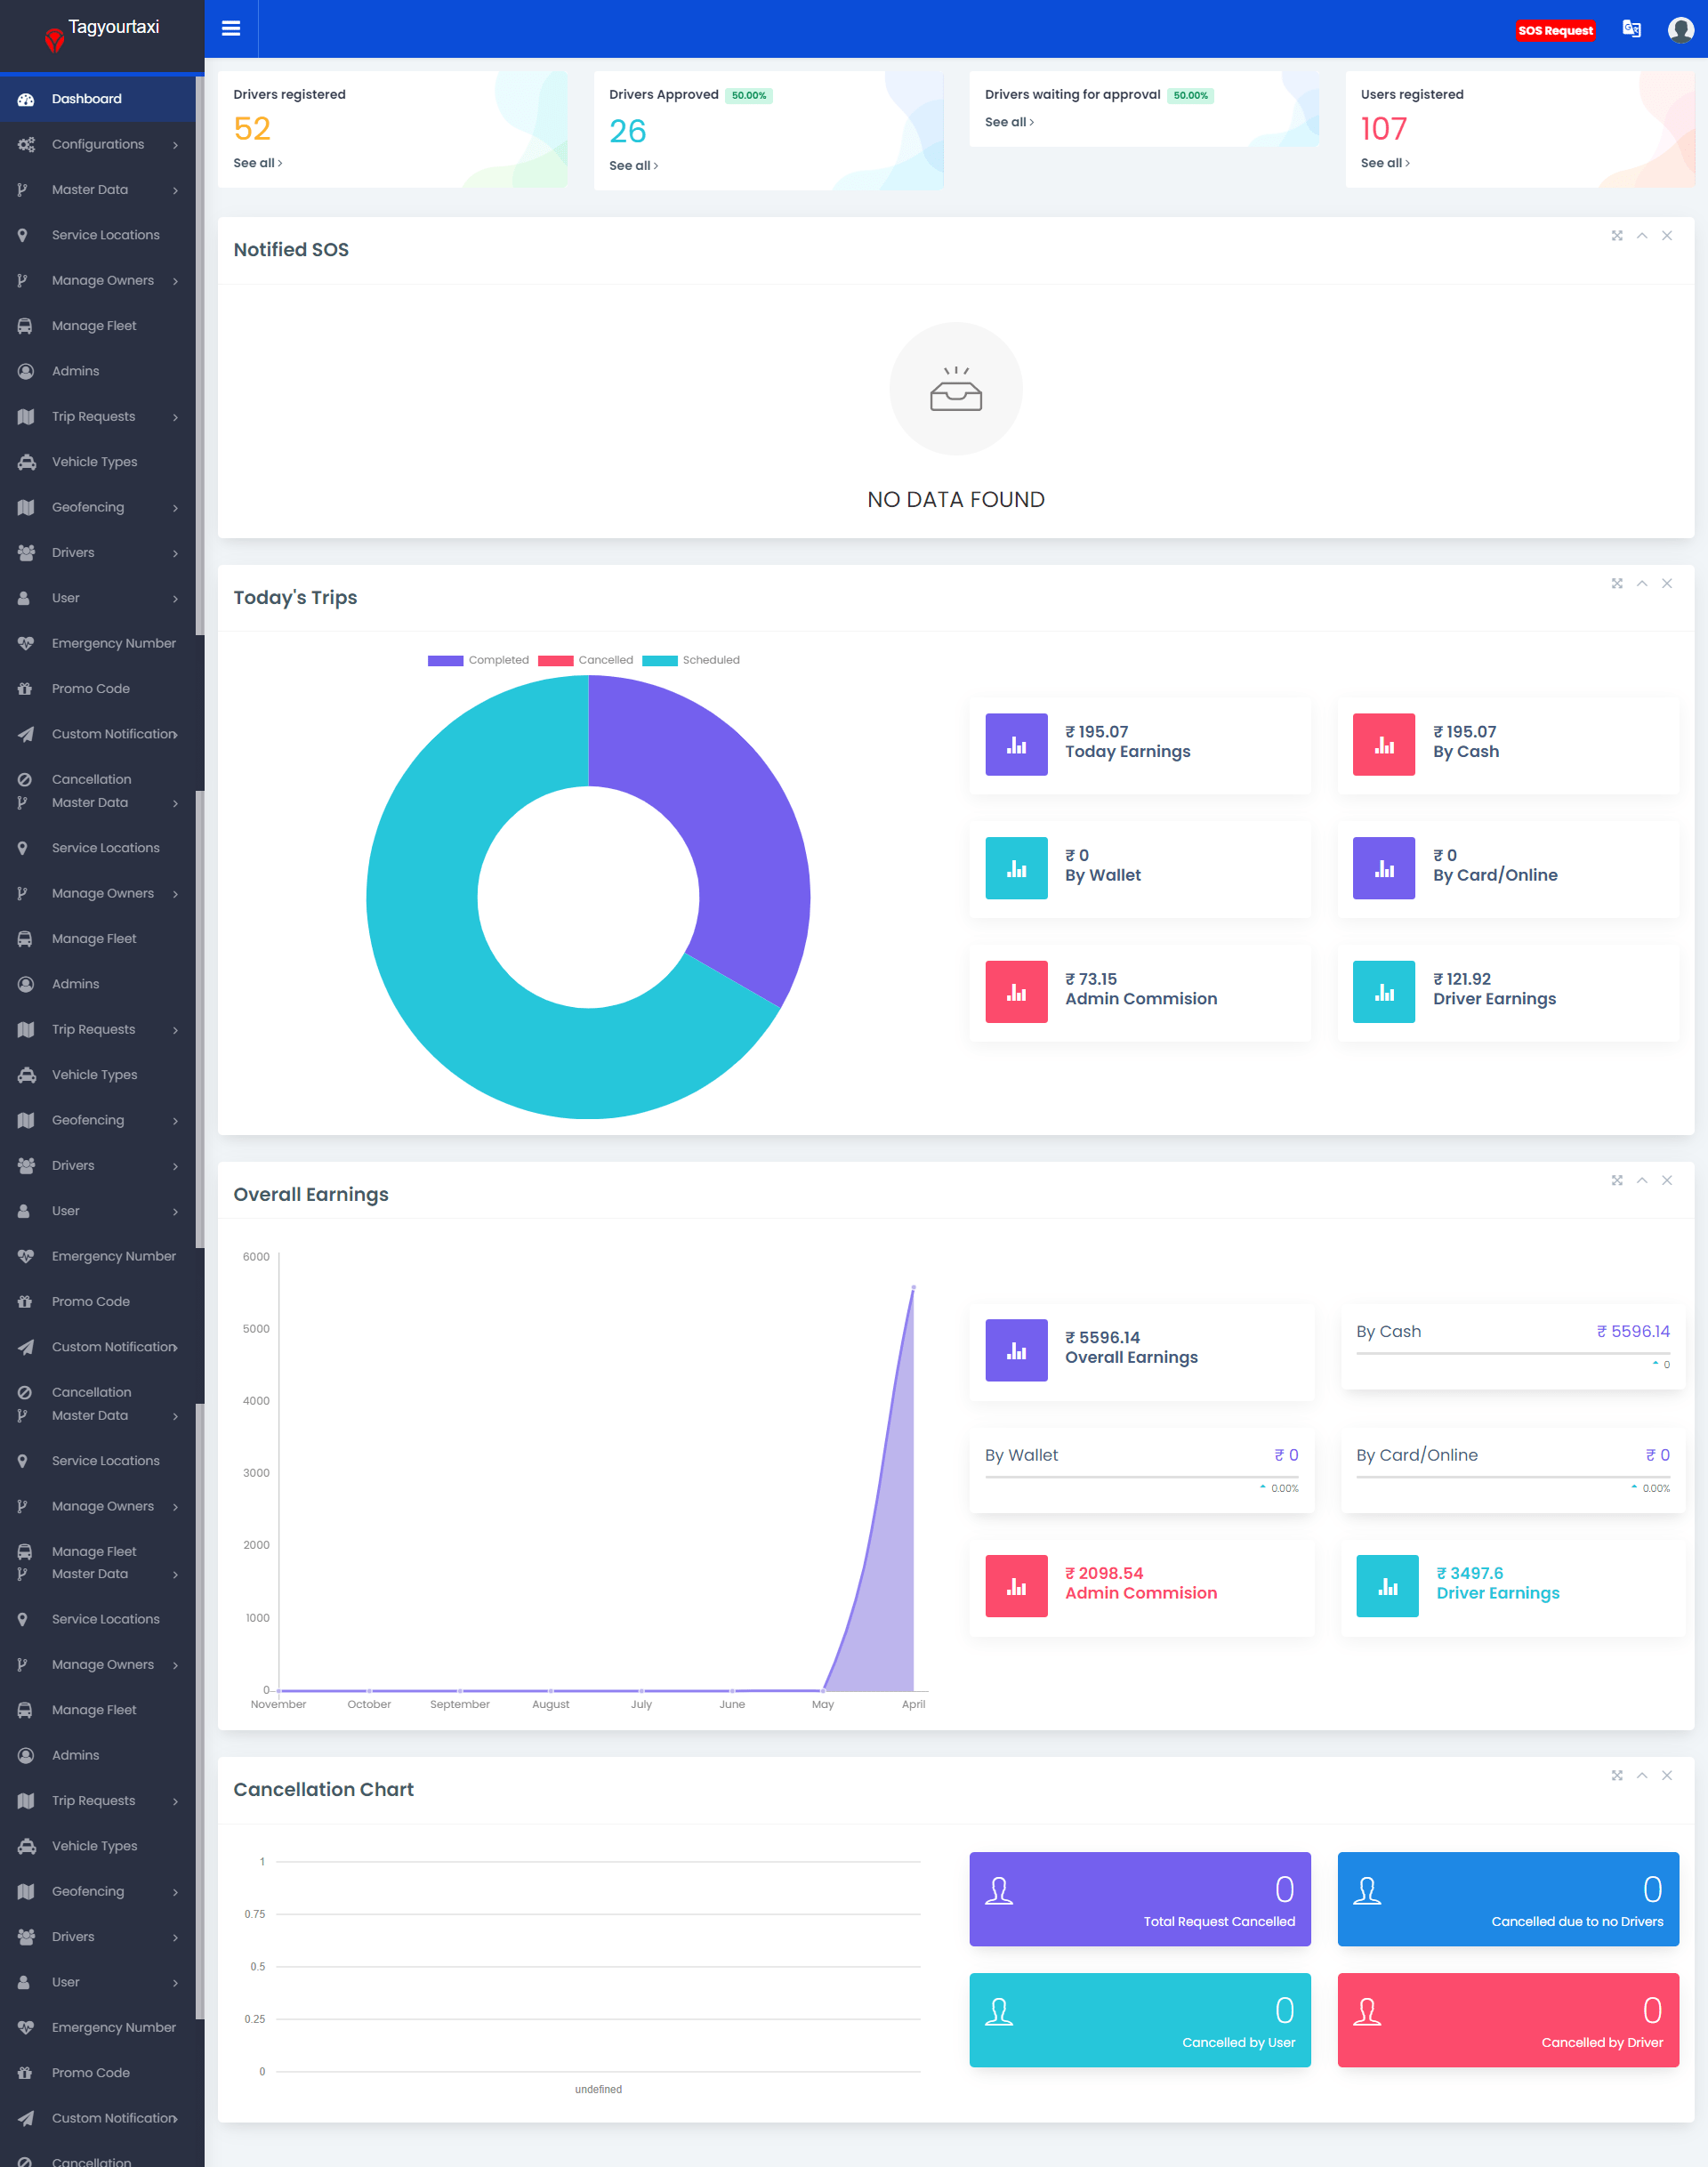
Task: Click the red SOS Request button
Action: coord(1555,30)
